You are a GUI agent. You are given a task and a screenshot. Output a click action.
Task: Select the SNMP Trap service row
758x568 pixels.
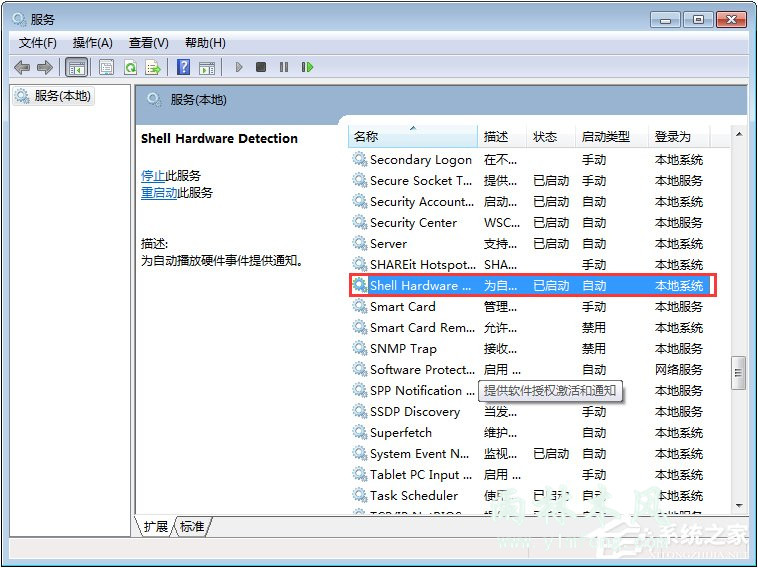click(x=529, y=349)
